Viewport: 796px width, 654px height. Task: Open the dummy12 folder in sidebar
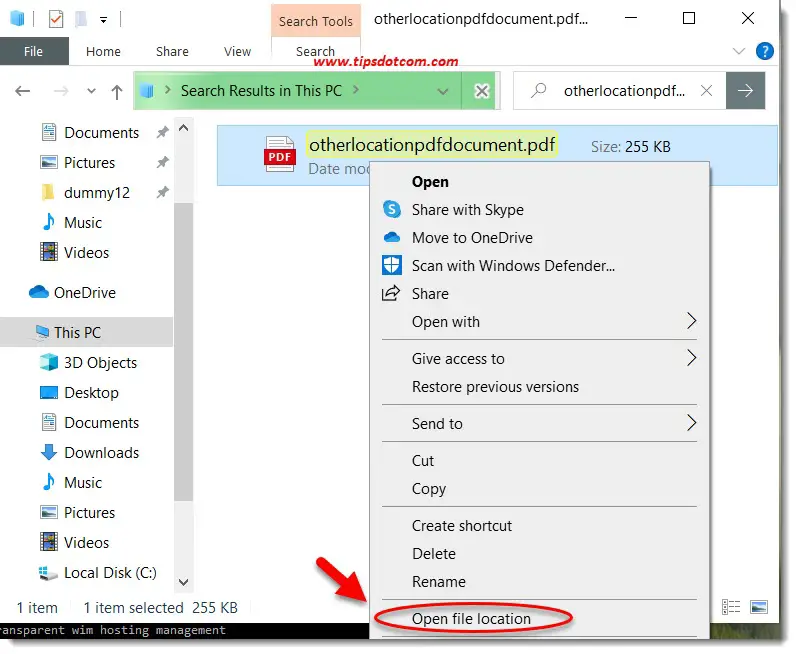click(x=96, y=192)
